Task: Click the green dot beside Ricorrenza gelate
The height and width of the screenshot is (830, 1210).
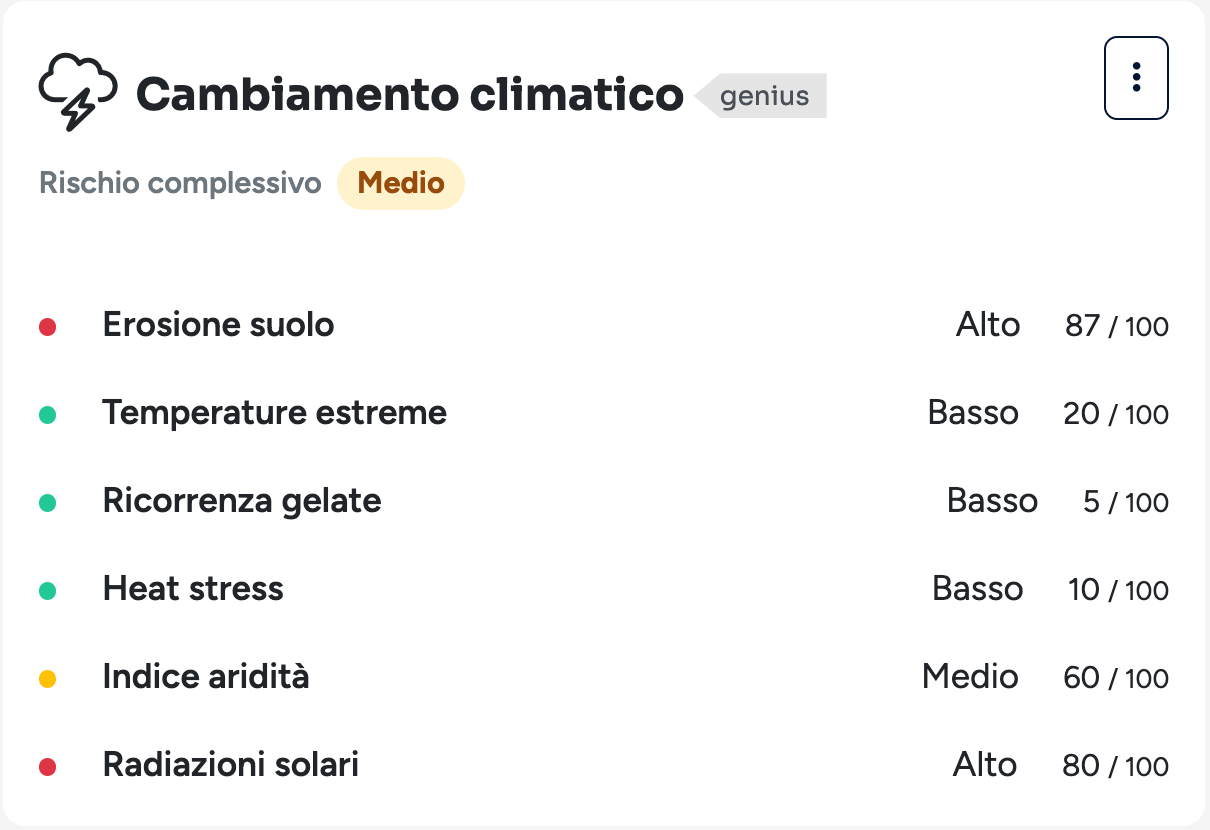Action: click(x=47, y=503)
